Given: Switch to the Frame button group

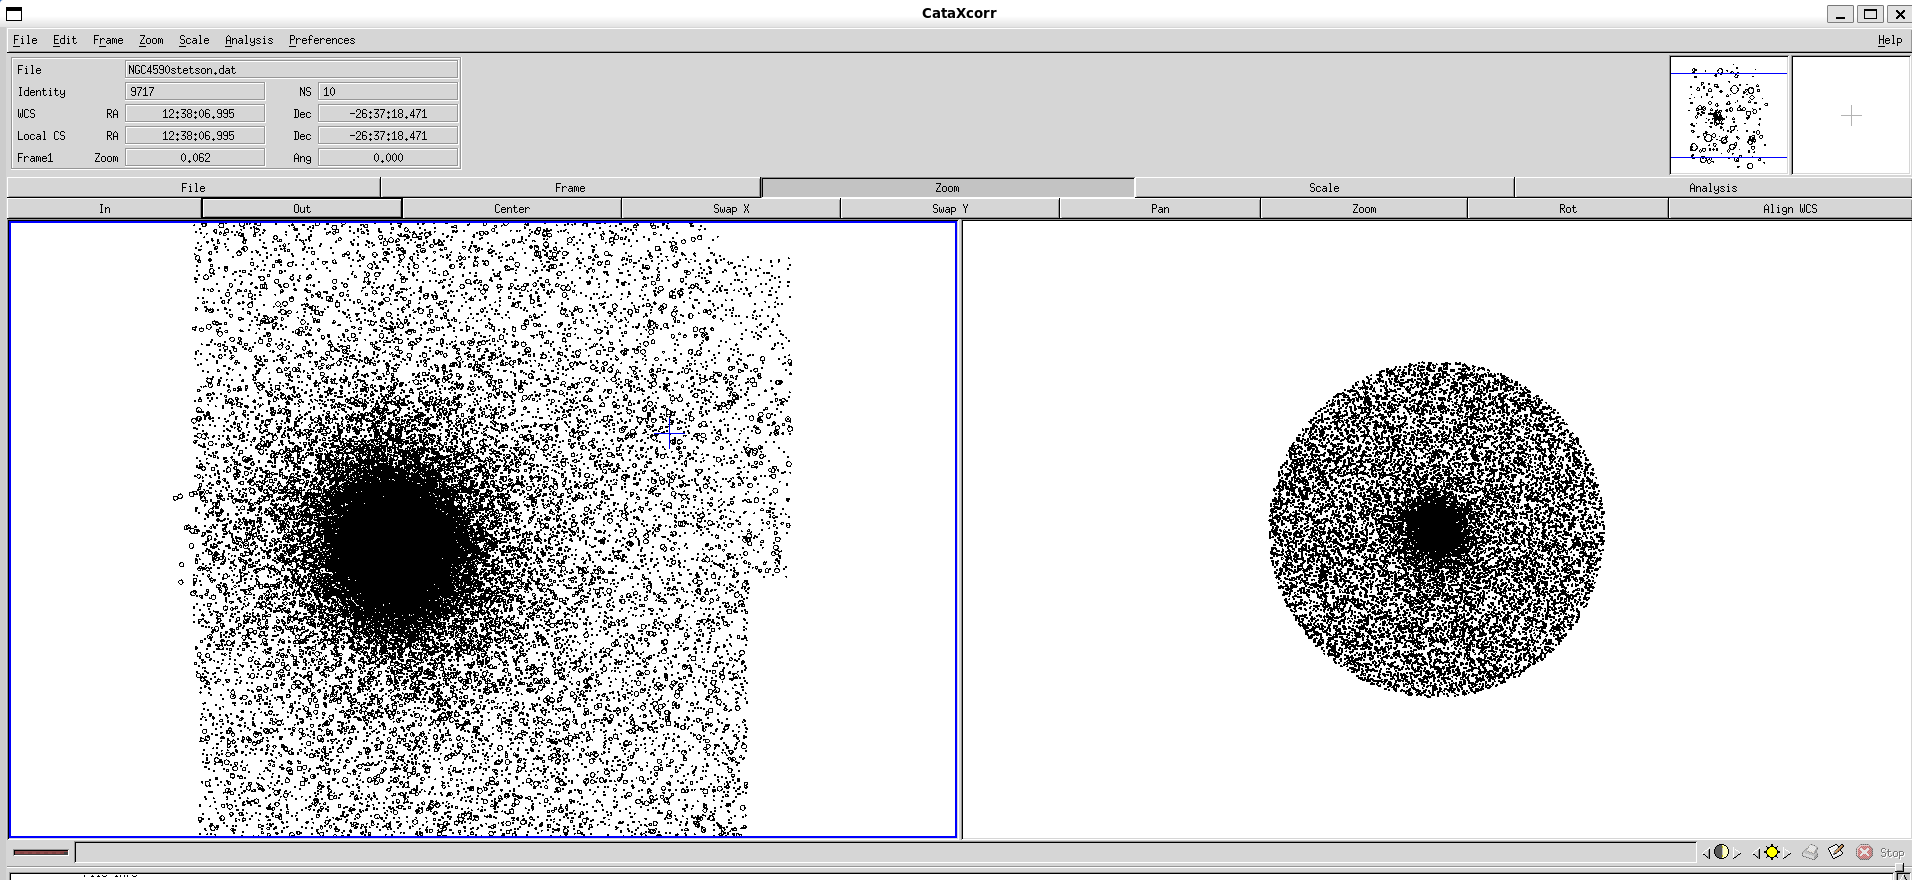Looking at the screenshot, I should pyautogui.click(x=570, y=188).
